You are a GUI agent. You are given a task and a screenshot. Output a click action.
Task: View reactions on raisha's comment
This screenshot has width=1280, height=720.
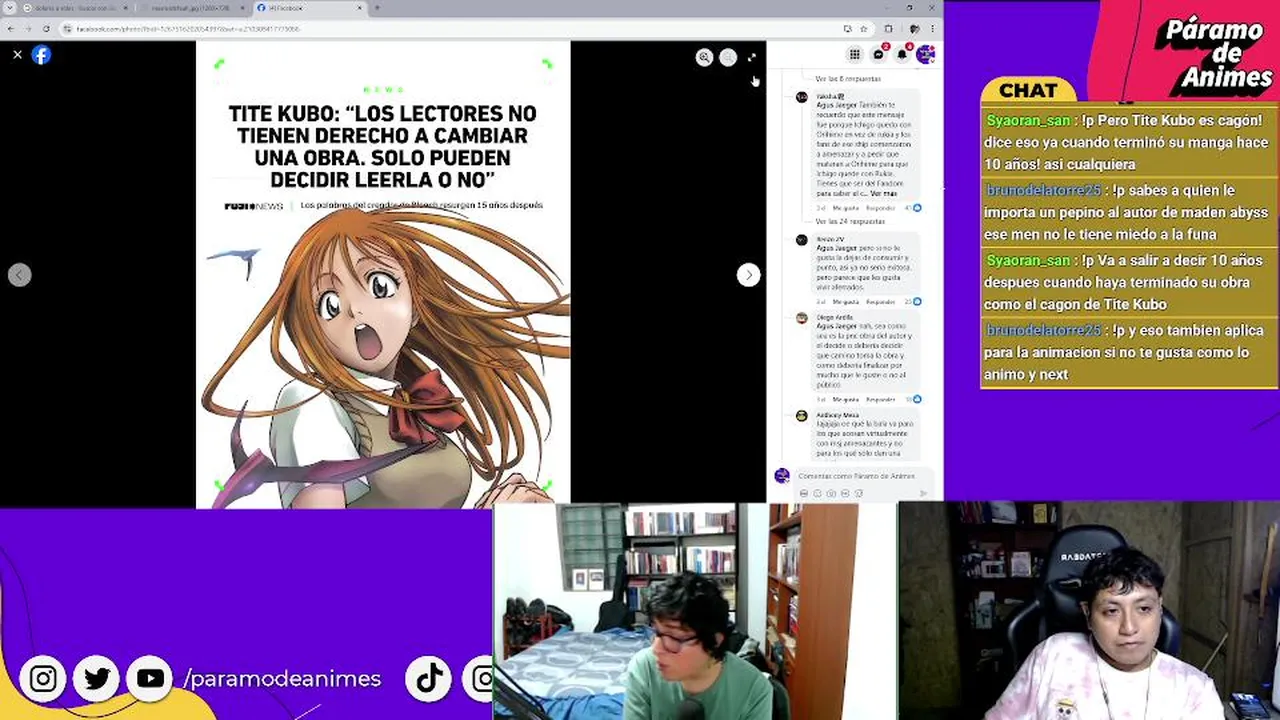pos(914,208)
